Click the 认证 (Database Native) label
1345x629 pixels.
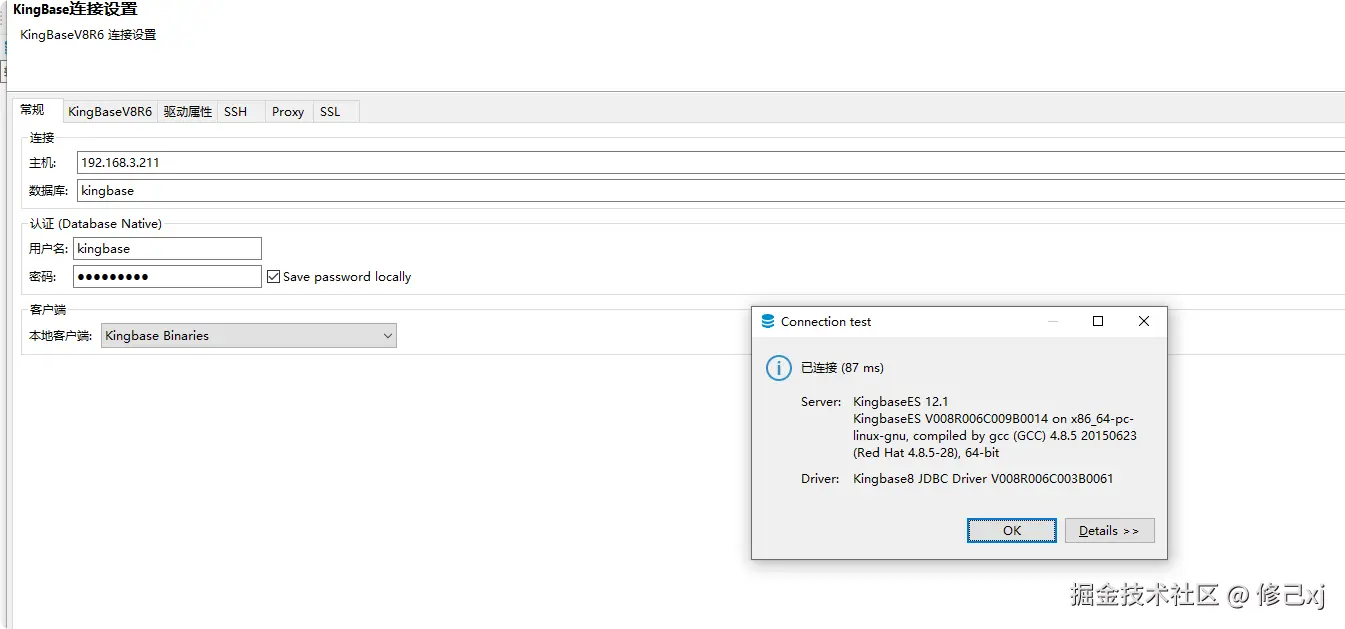(96, 224)
